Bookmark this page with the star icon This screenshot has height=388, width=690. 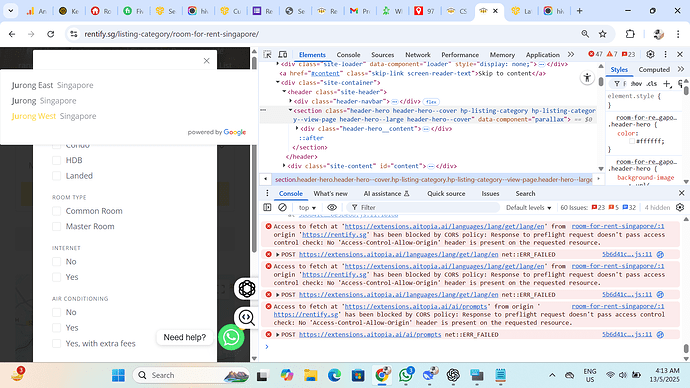(x=602, y=34)
